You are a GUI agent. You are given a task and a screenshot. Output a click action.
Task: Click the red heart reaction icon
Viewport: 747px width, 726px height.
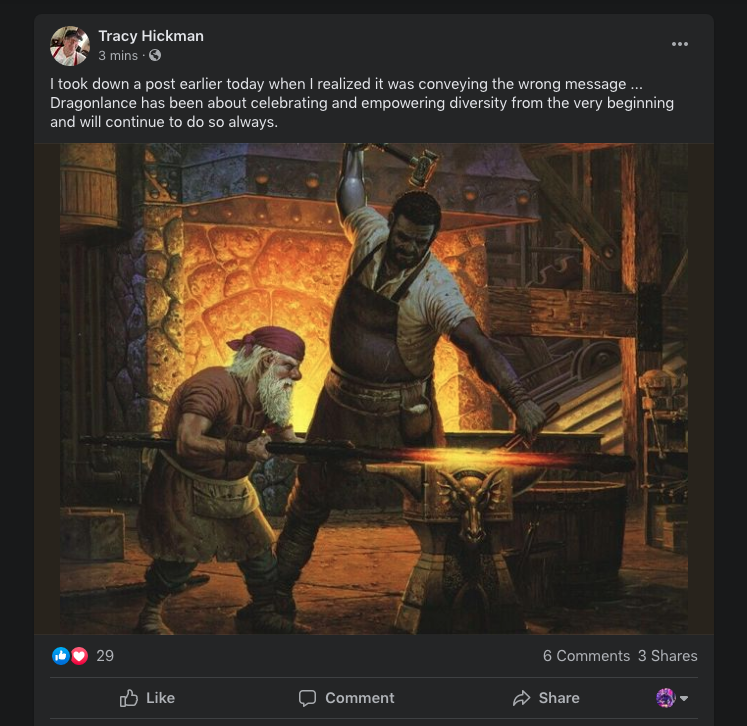(x=79, y=656)
